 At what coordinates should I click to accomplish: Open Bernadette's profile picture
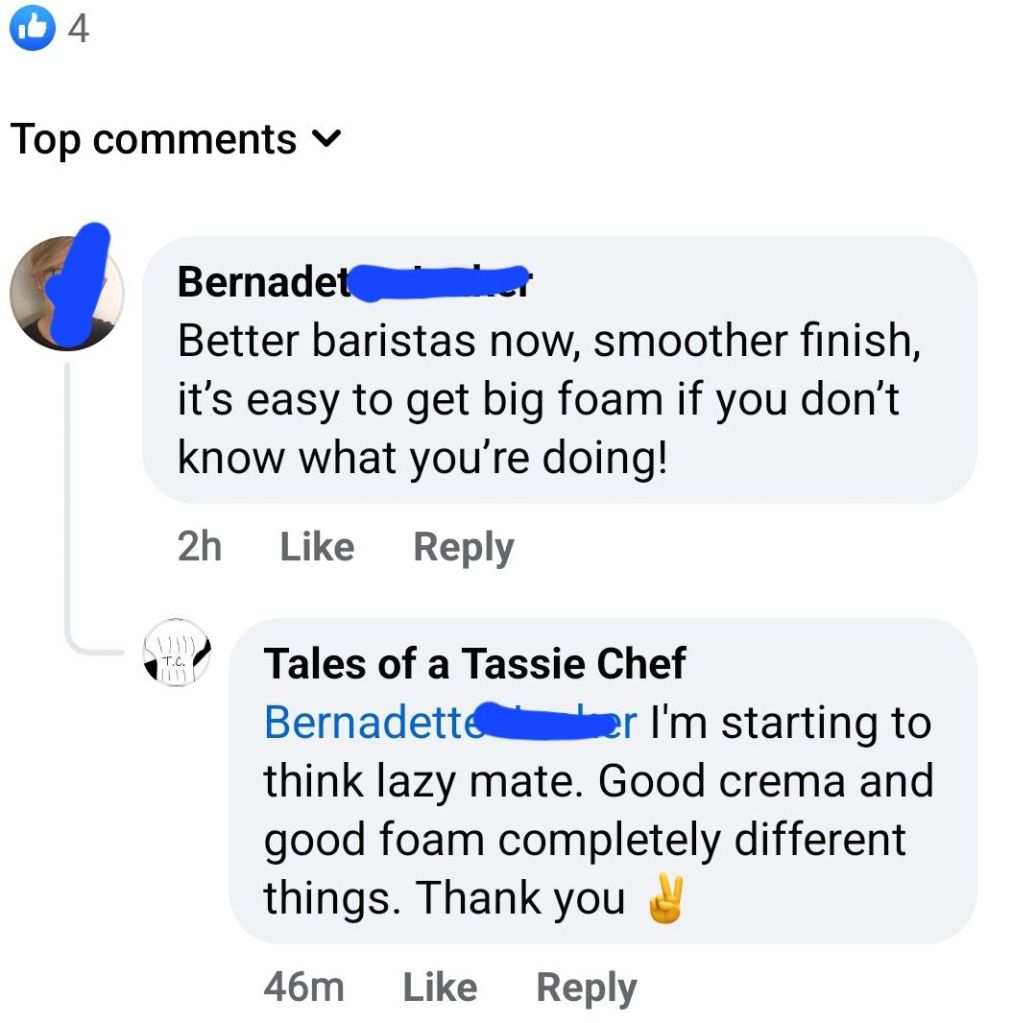tap(66, 293)
